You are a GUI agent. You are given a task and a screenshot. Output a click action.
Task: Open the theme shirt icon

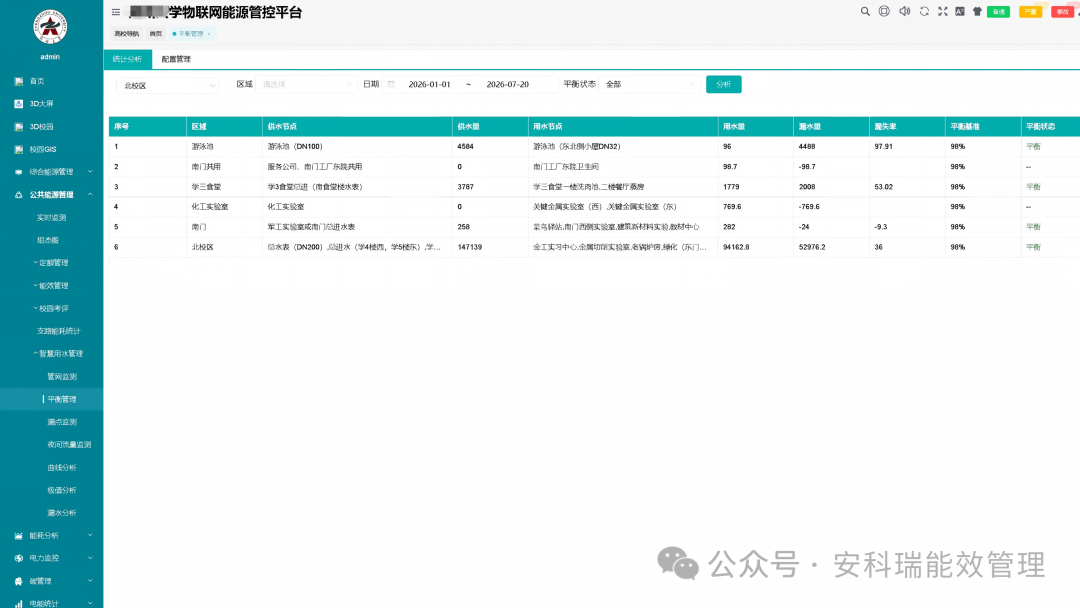click(977, 11)
